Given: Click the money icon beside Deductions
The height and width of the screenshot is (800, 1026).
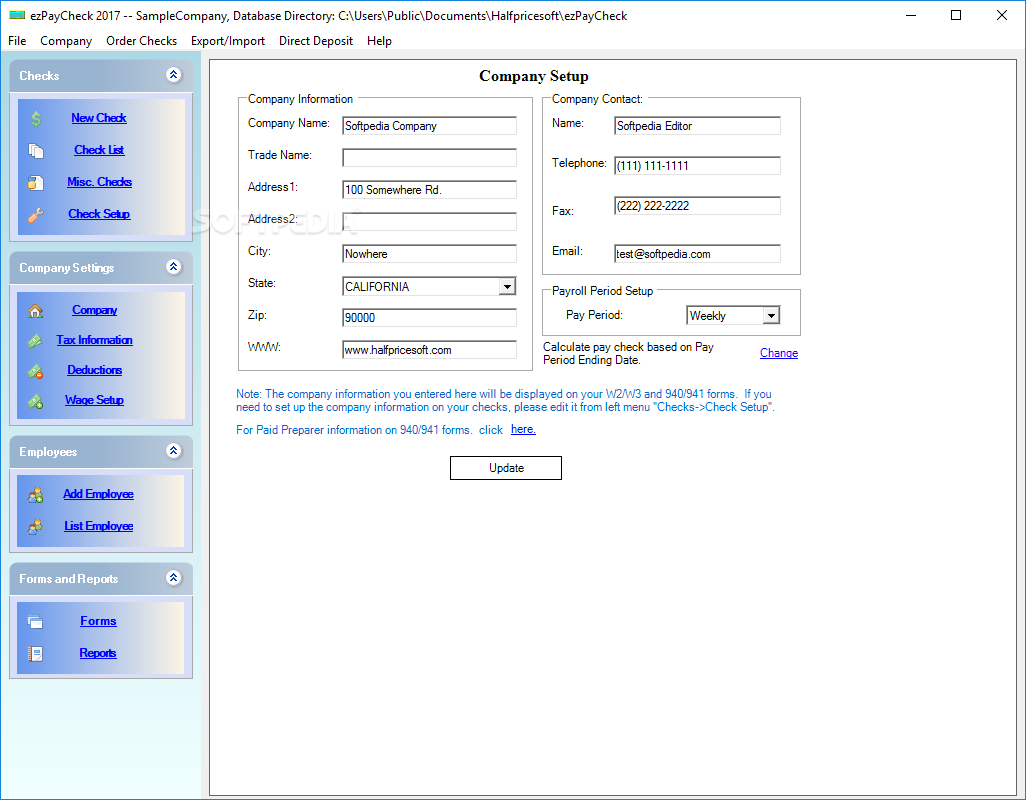Looking at the screenshot, I should coord(35,371).
